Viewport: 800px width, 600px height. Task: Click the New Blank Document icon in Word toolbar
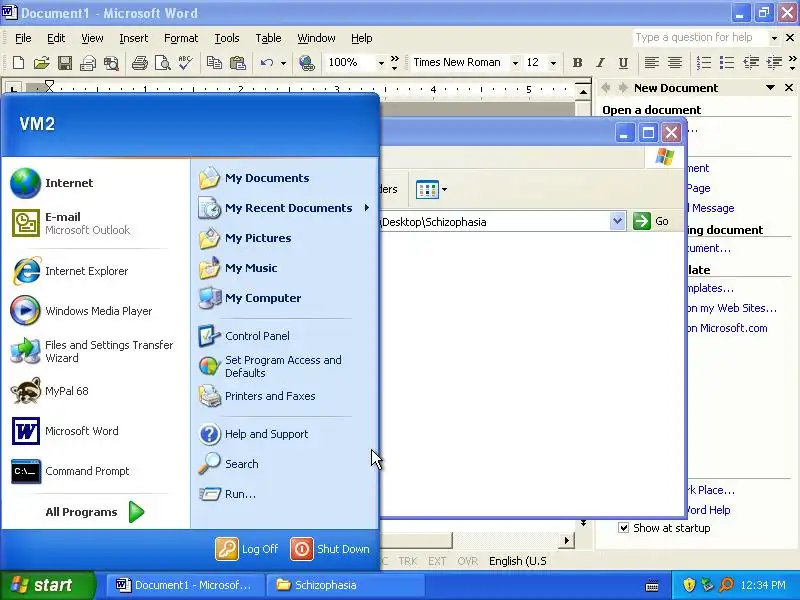[18, 63]
